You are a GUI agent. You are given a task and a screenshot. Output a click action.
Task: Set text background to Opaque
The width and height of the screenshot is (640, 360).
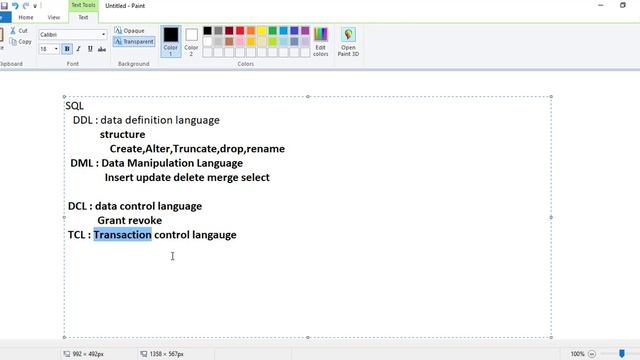[x=129, y=31]
